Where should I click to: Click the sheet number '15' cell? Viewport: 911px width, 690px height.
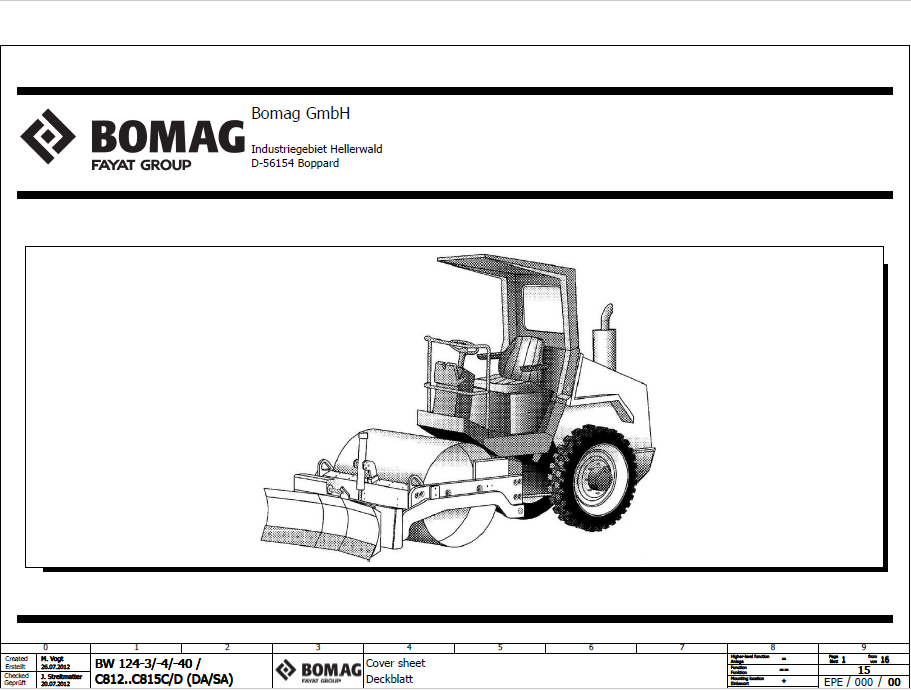pos(864,670)
